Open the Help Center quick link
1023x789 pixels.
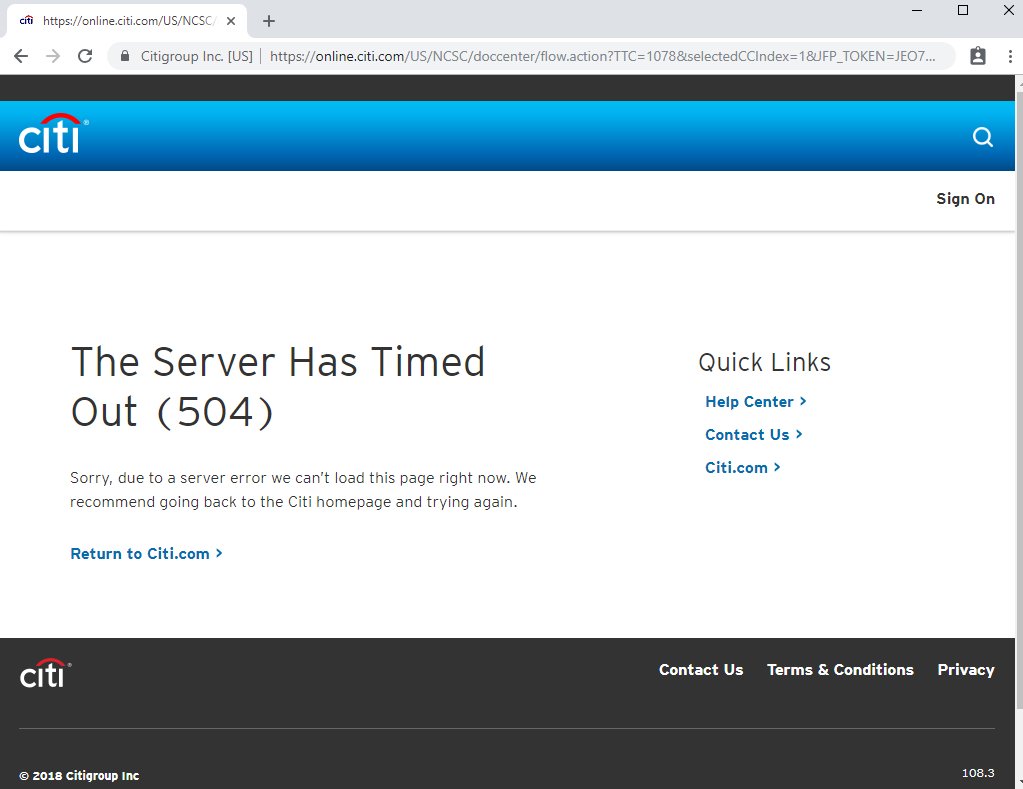[756, 402]
